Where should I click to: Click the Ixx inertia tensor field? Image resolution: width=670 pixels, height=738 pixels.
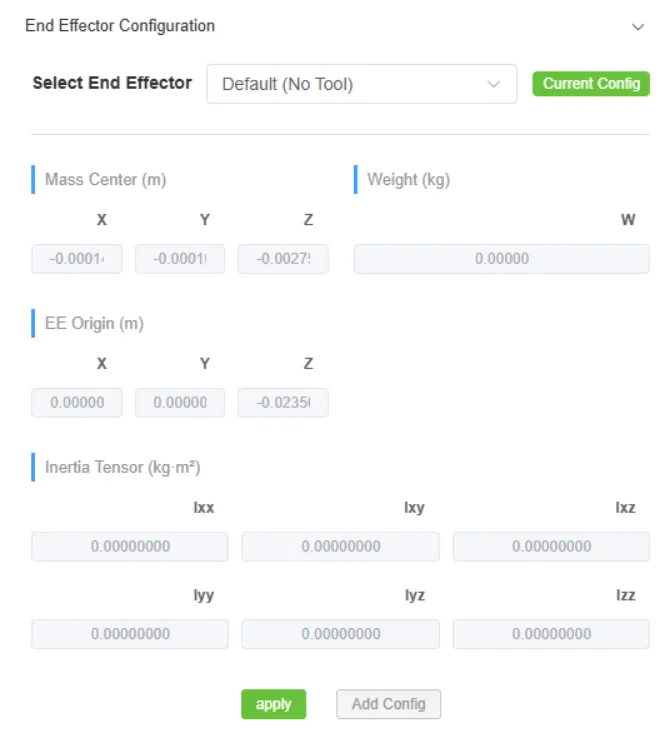click(x=130, y=547)
